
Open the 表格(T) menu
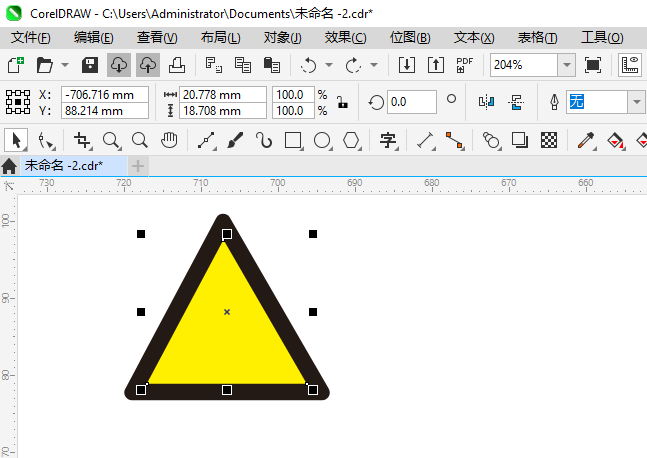(538, 38)
